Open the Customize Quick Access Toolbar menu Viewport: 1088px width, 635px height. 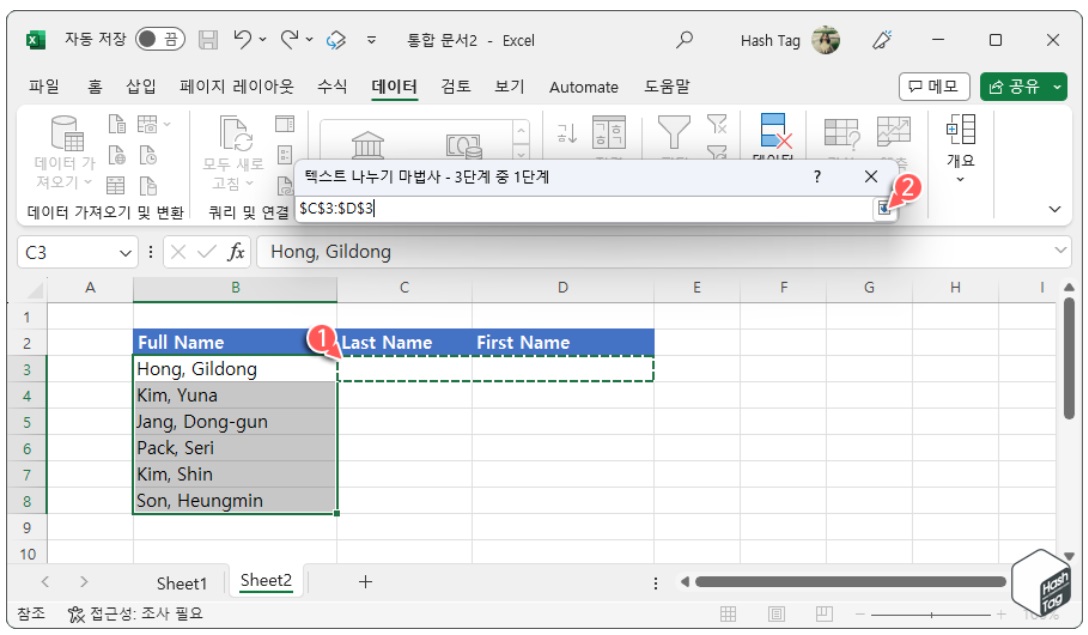(x=371, y=40)
